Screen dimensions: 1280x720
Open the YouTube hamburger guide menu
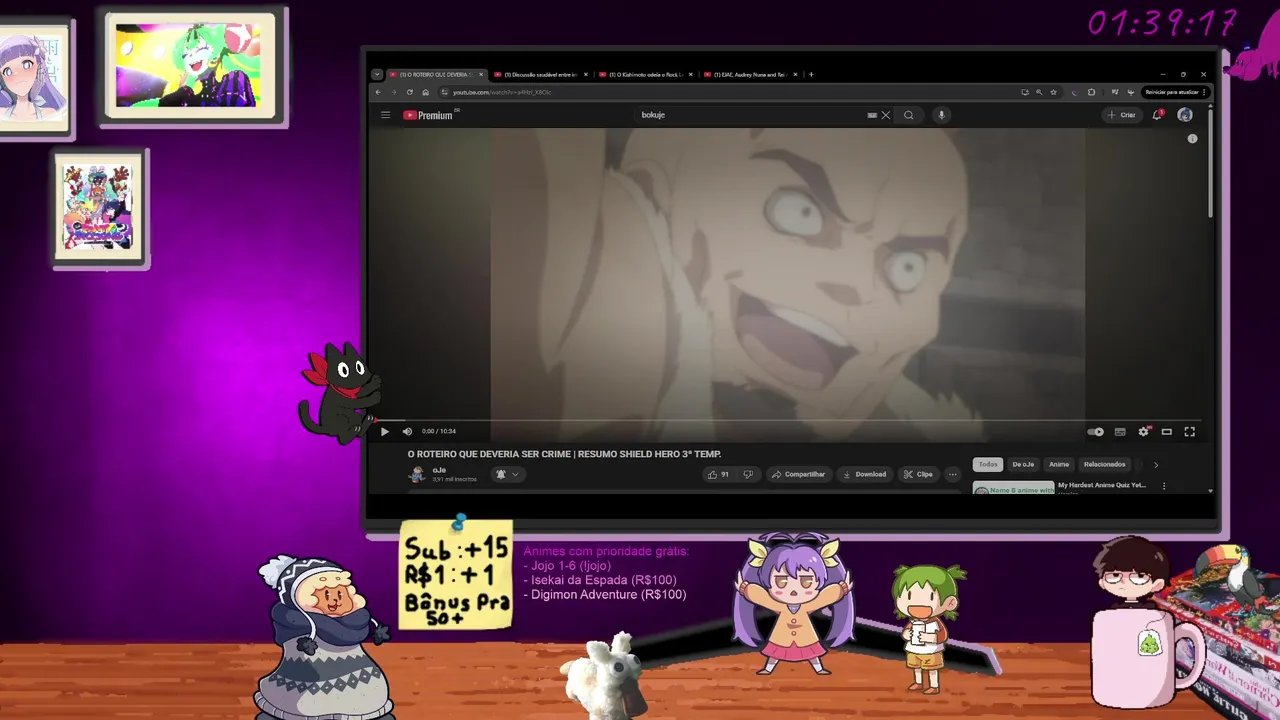pos(385,115)
